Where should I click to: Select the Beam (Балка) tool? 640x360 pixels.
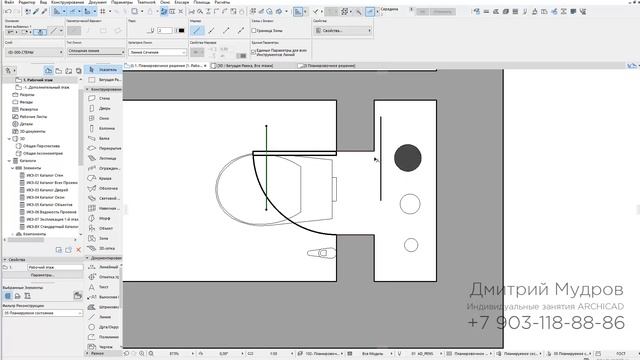[104, 138]
